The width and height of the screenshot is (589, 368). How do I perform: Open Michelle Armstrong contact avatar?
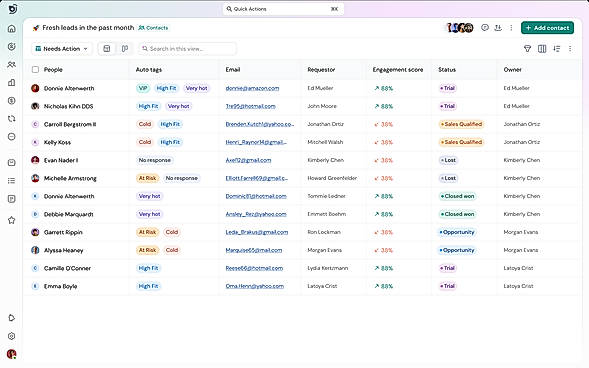tap(35, 178)
